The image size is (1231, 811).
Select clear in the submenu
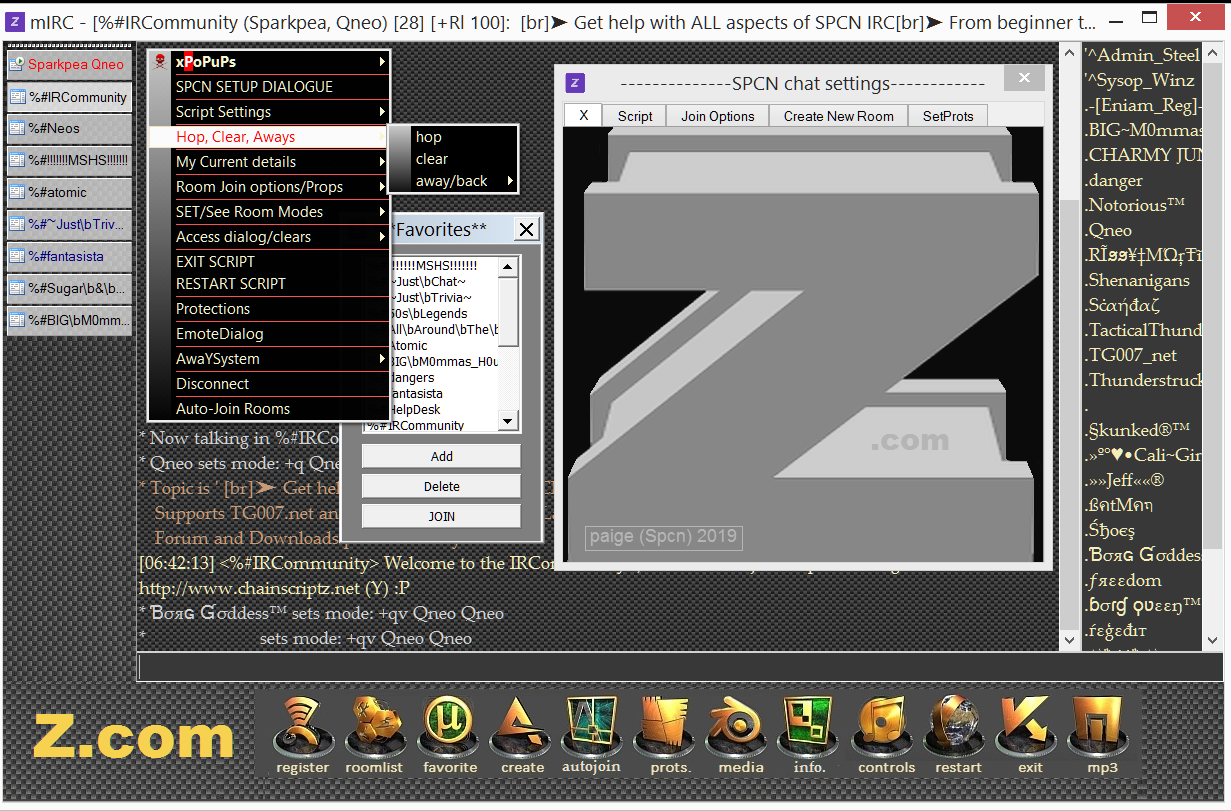point(452,159)
